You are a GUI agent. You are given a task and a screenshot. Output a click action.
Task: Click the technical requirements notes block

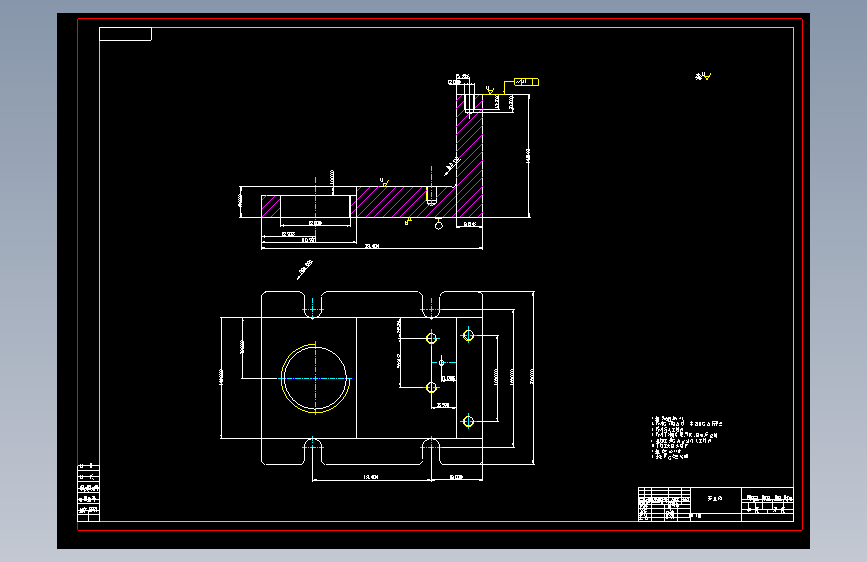pos(686,438)
